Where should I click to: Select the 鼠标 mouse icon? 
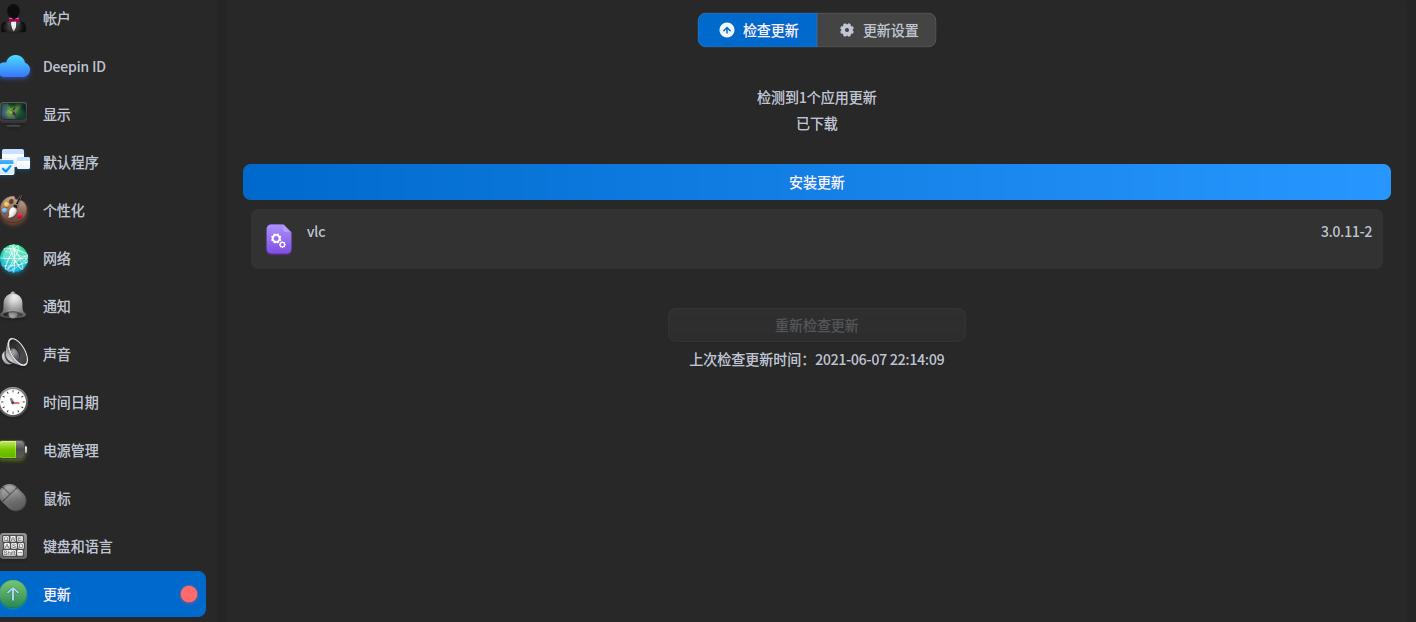pos(14,498)
